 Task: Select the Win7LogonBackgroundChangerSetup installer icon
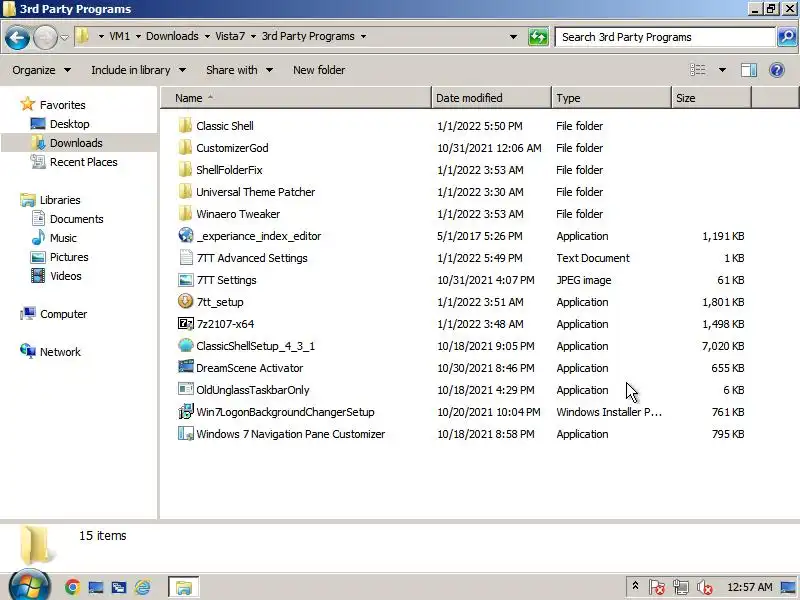tap(186, 411)
